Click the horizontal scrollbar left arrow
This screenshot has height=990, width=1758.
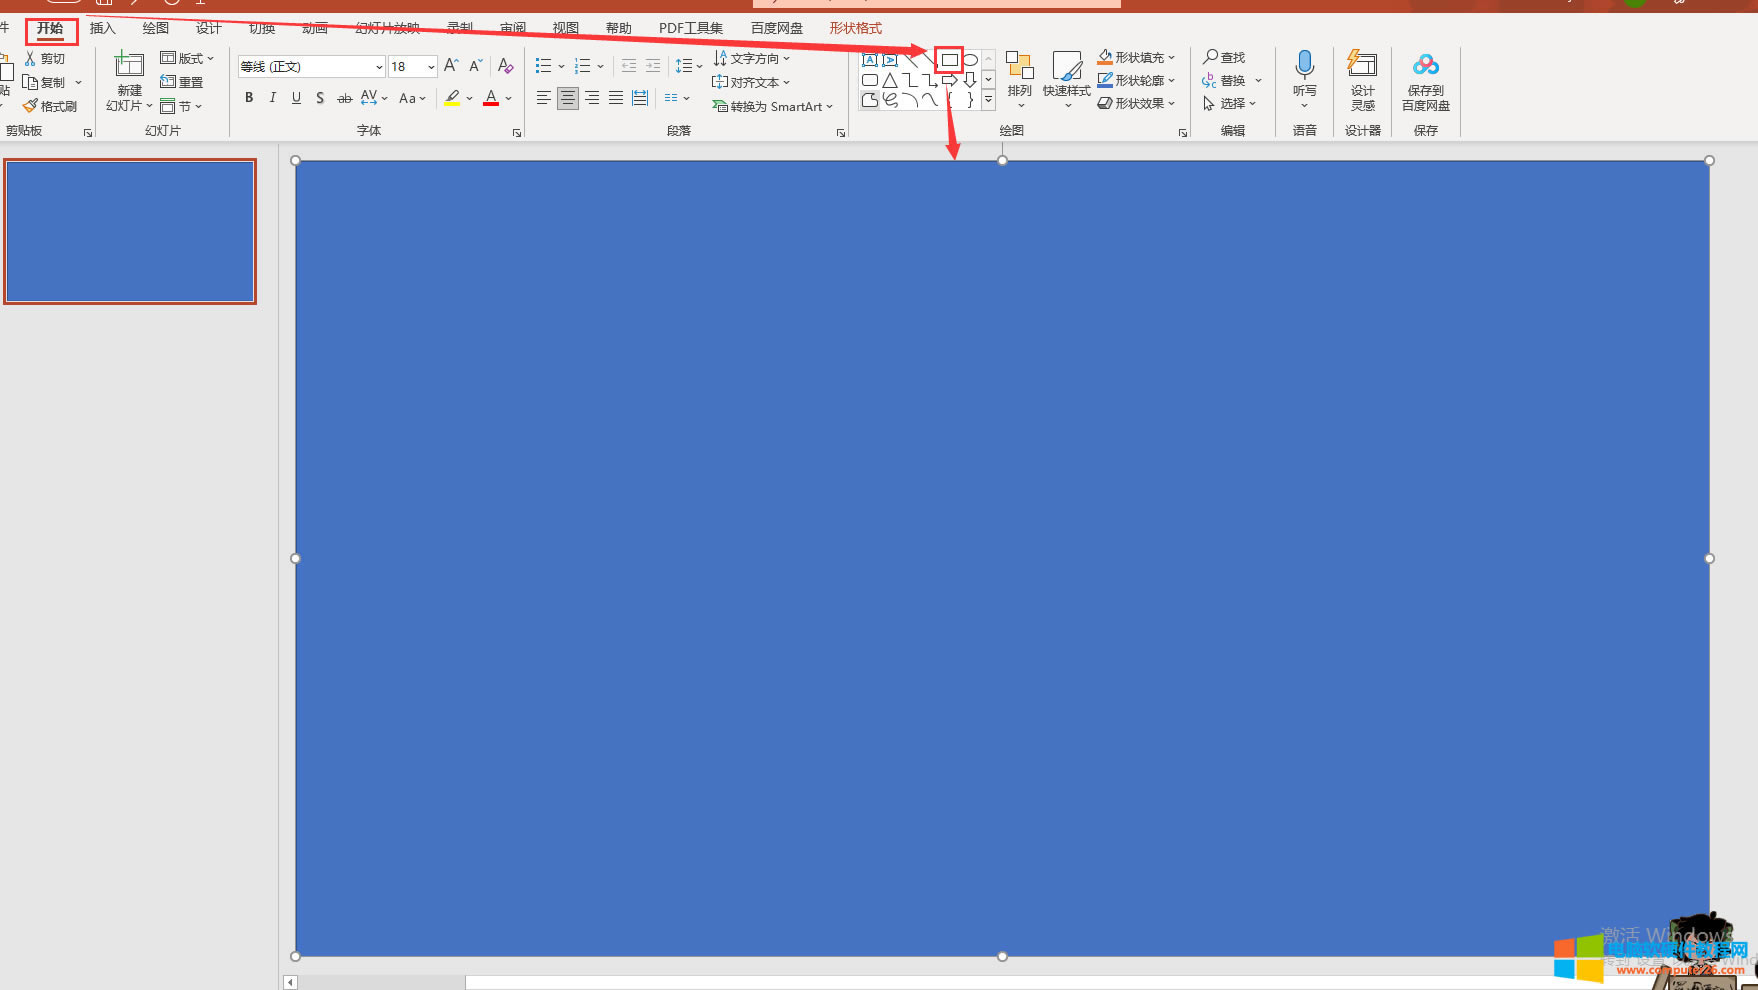pyautogui.click(x=290, y=982)
